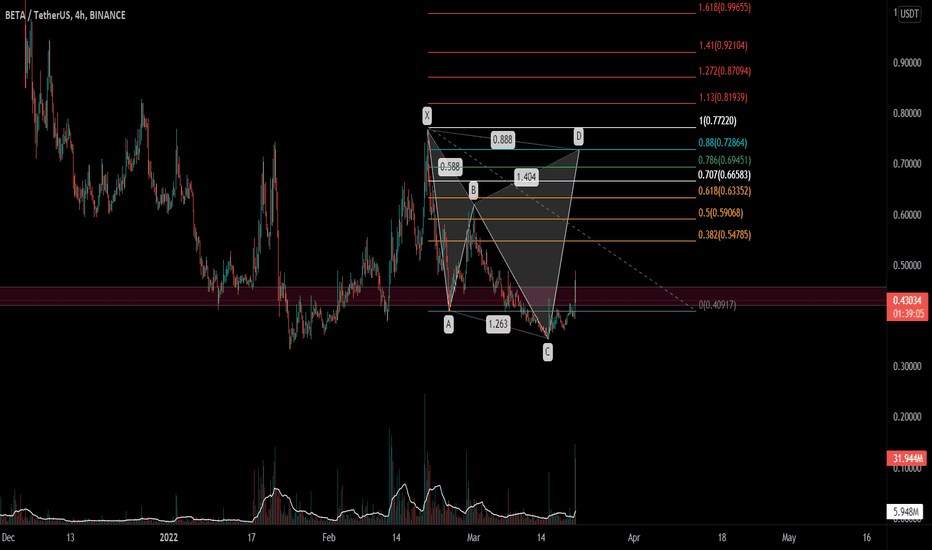
Task: Select the 0.786(0.69451) Fibonacci label
Action: (x=725, y=161)
